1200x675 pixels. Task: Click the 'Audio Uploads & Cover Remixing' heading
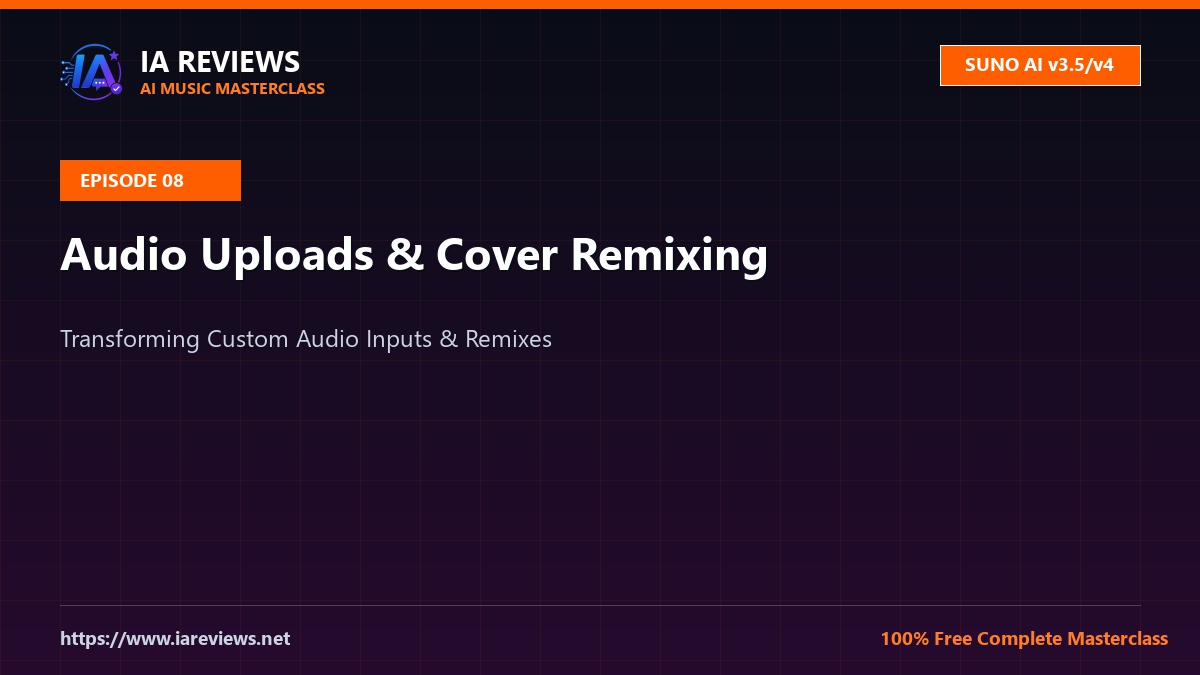(x=414, y=254)
